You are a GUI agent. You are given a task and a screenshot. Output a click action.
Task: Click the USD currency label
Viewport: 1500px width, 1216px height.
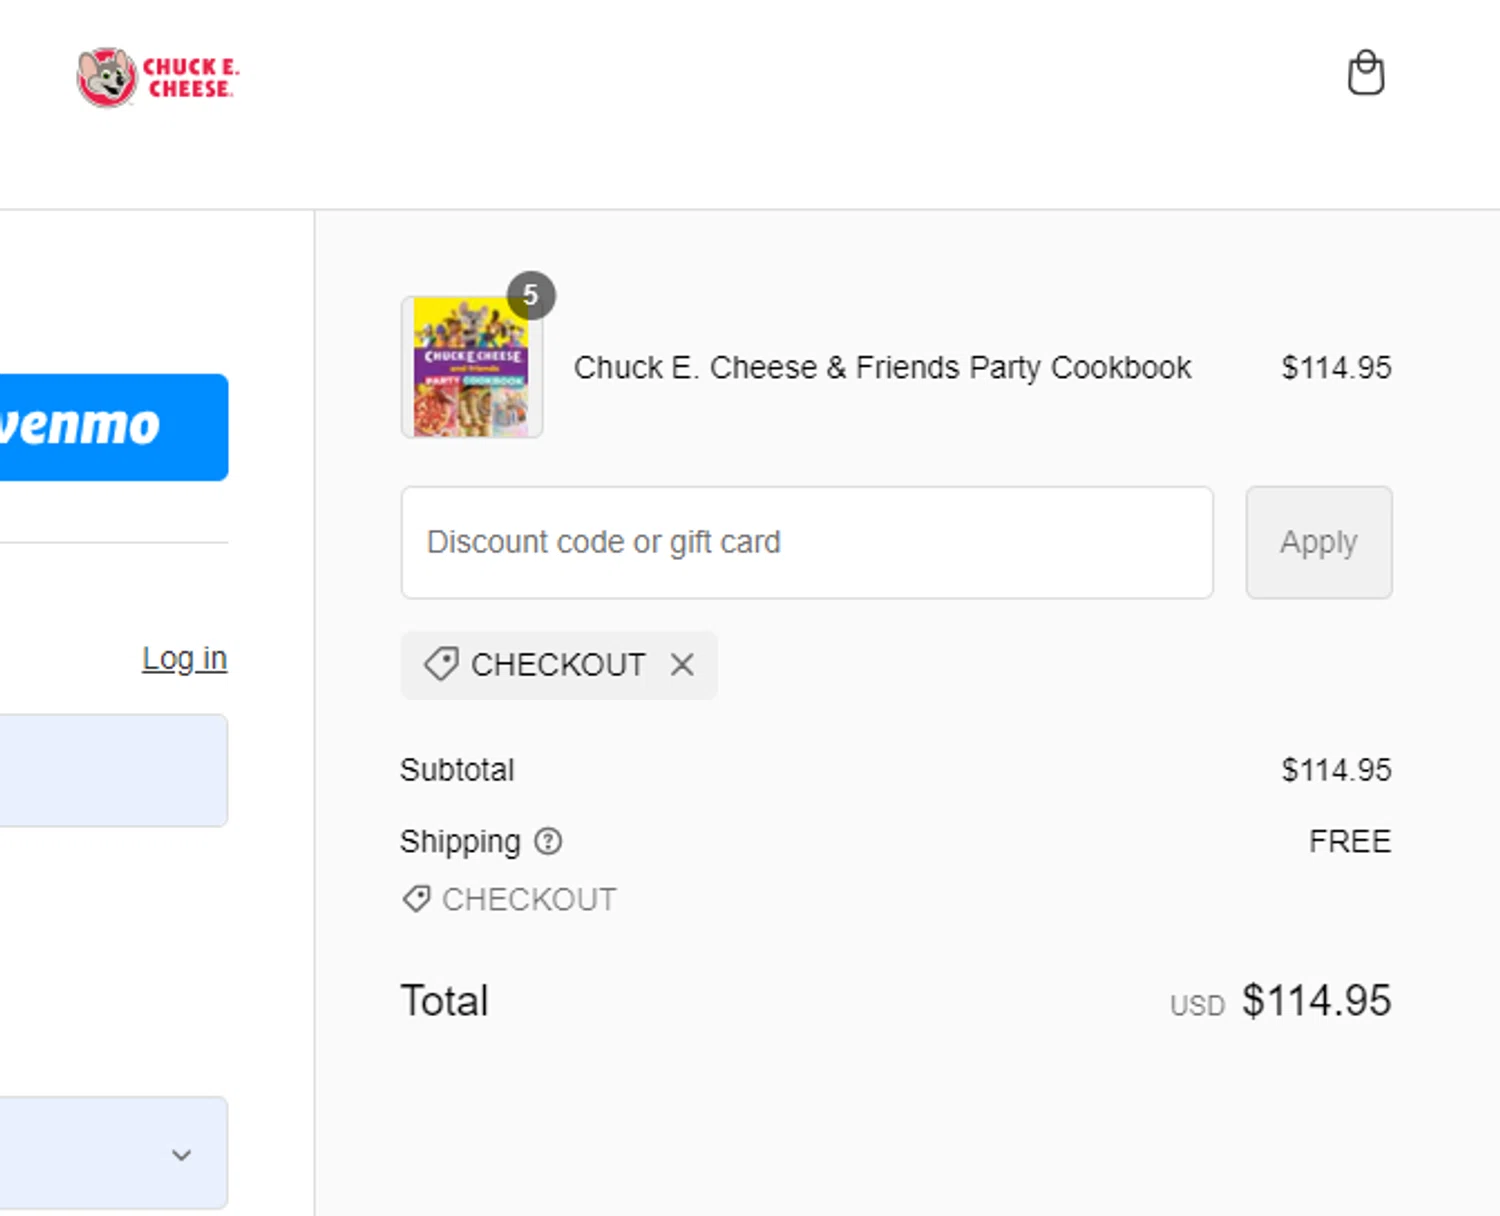[x=1197, y=1006]
